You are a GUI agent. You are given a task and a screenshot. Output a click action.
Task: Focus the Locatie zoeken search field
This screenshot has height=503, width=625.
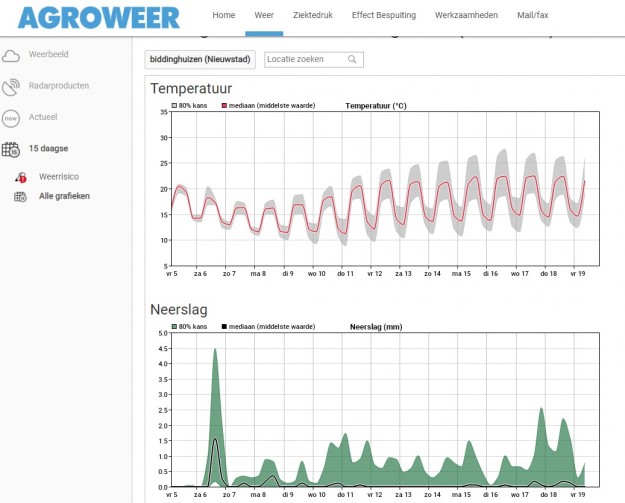pyautogui.click(x=305, y=60)
